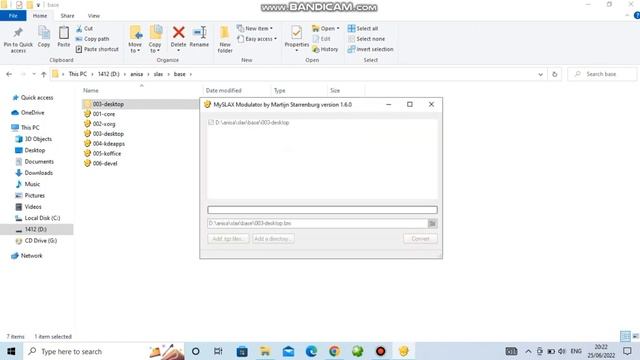Click Copy path command
The width and height of the screenshot is (640, 360).
[93, 39]
